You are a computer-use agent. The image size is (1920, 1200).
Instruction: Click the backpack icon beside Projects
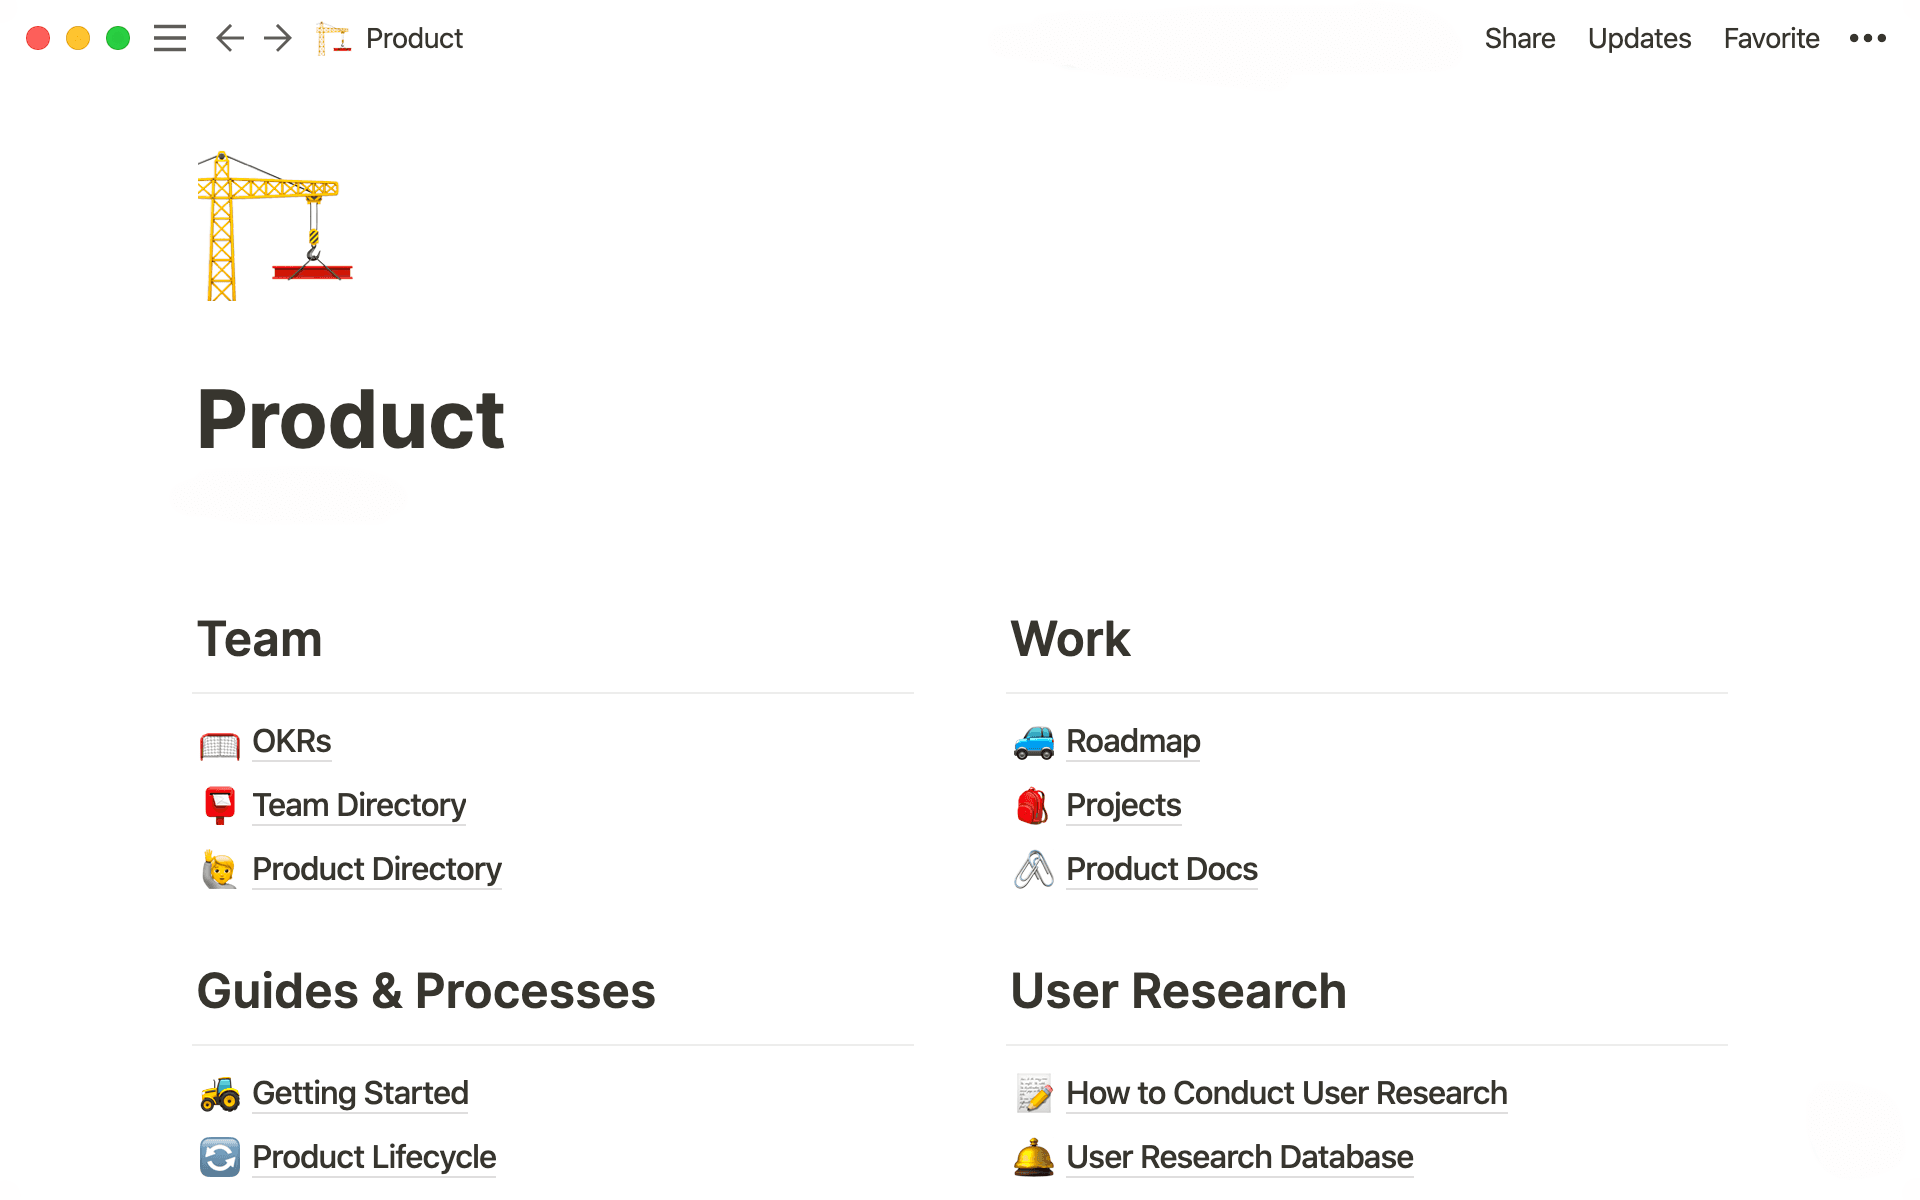[1034, 805]
